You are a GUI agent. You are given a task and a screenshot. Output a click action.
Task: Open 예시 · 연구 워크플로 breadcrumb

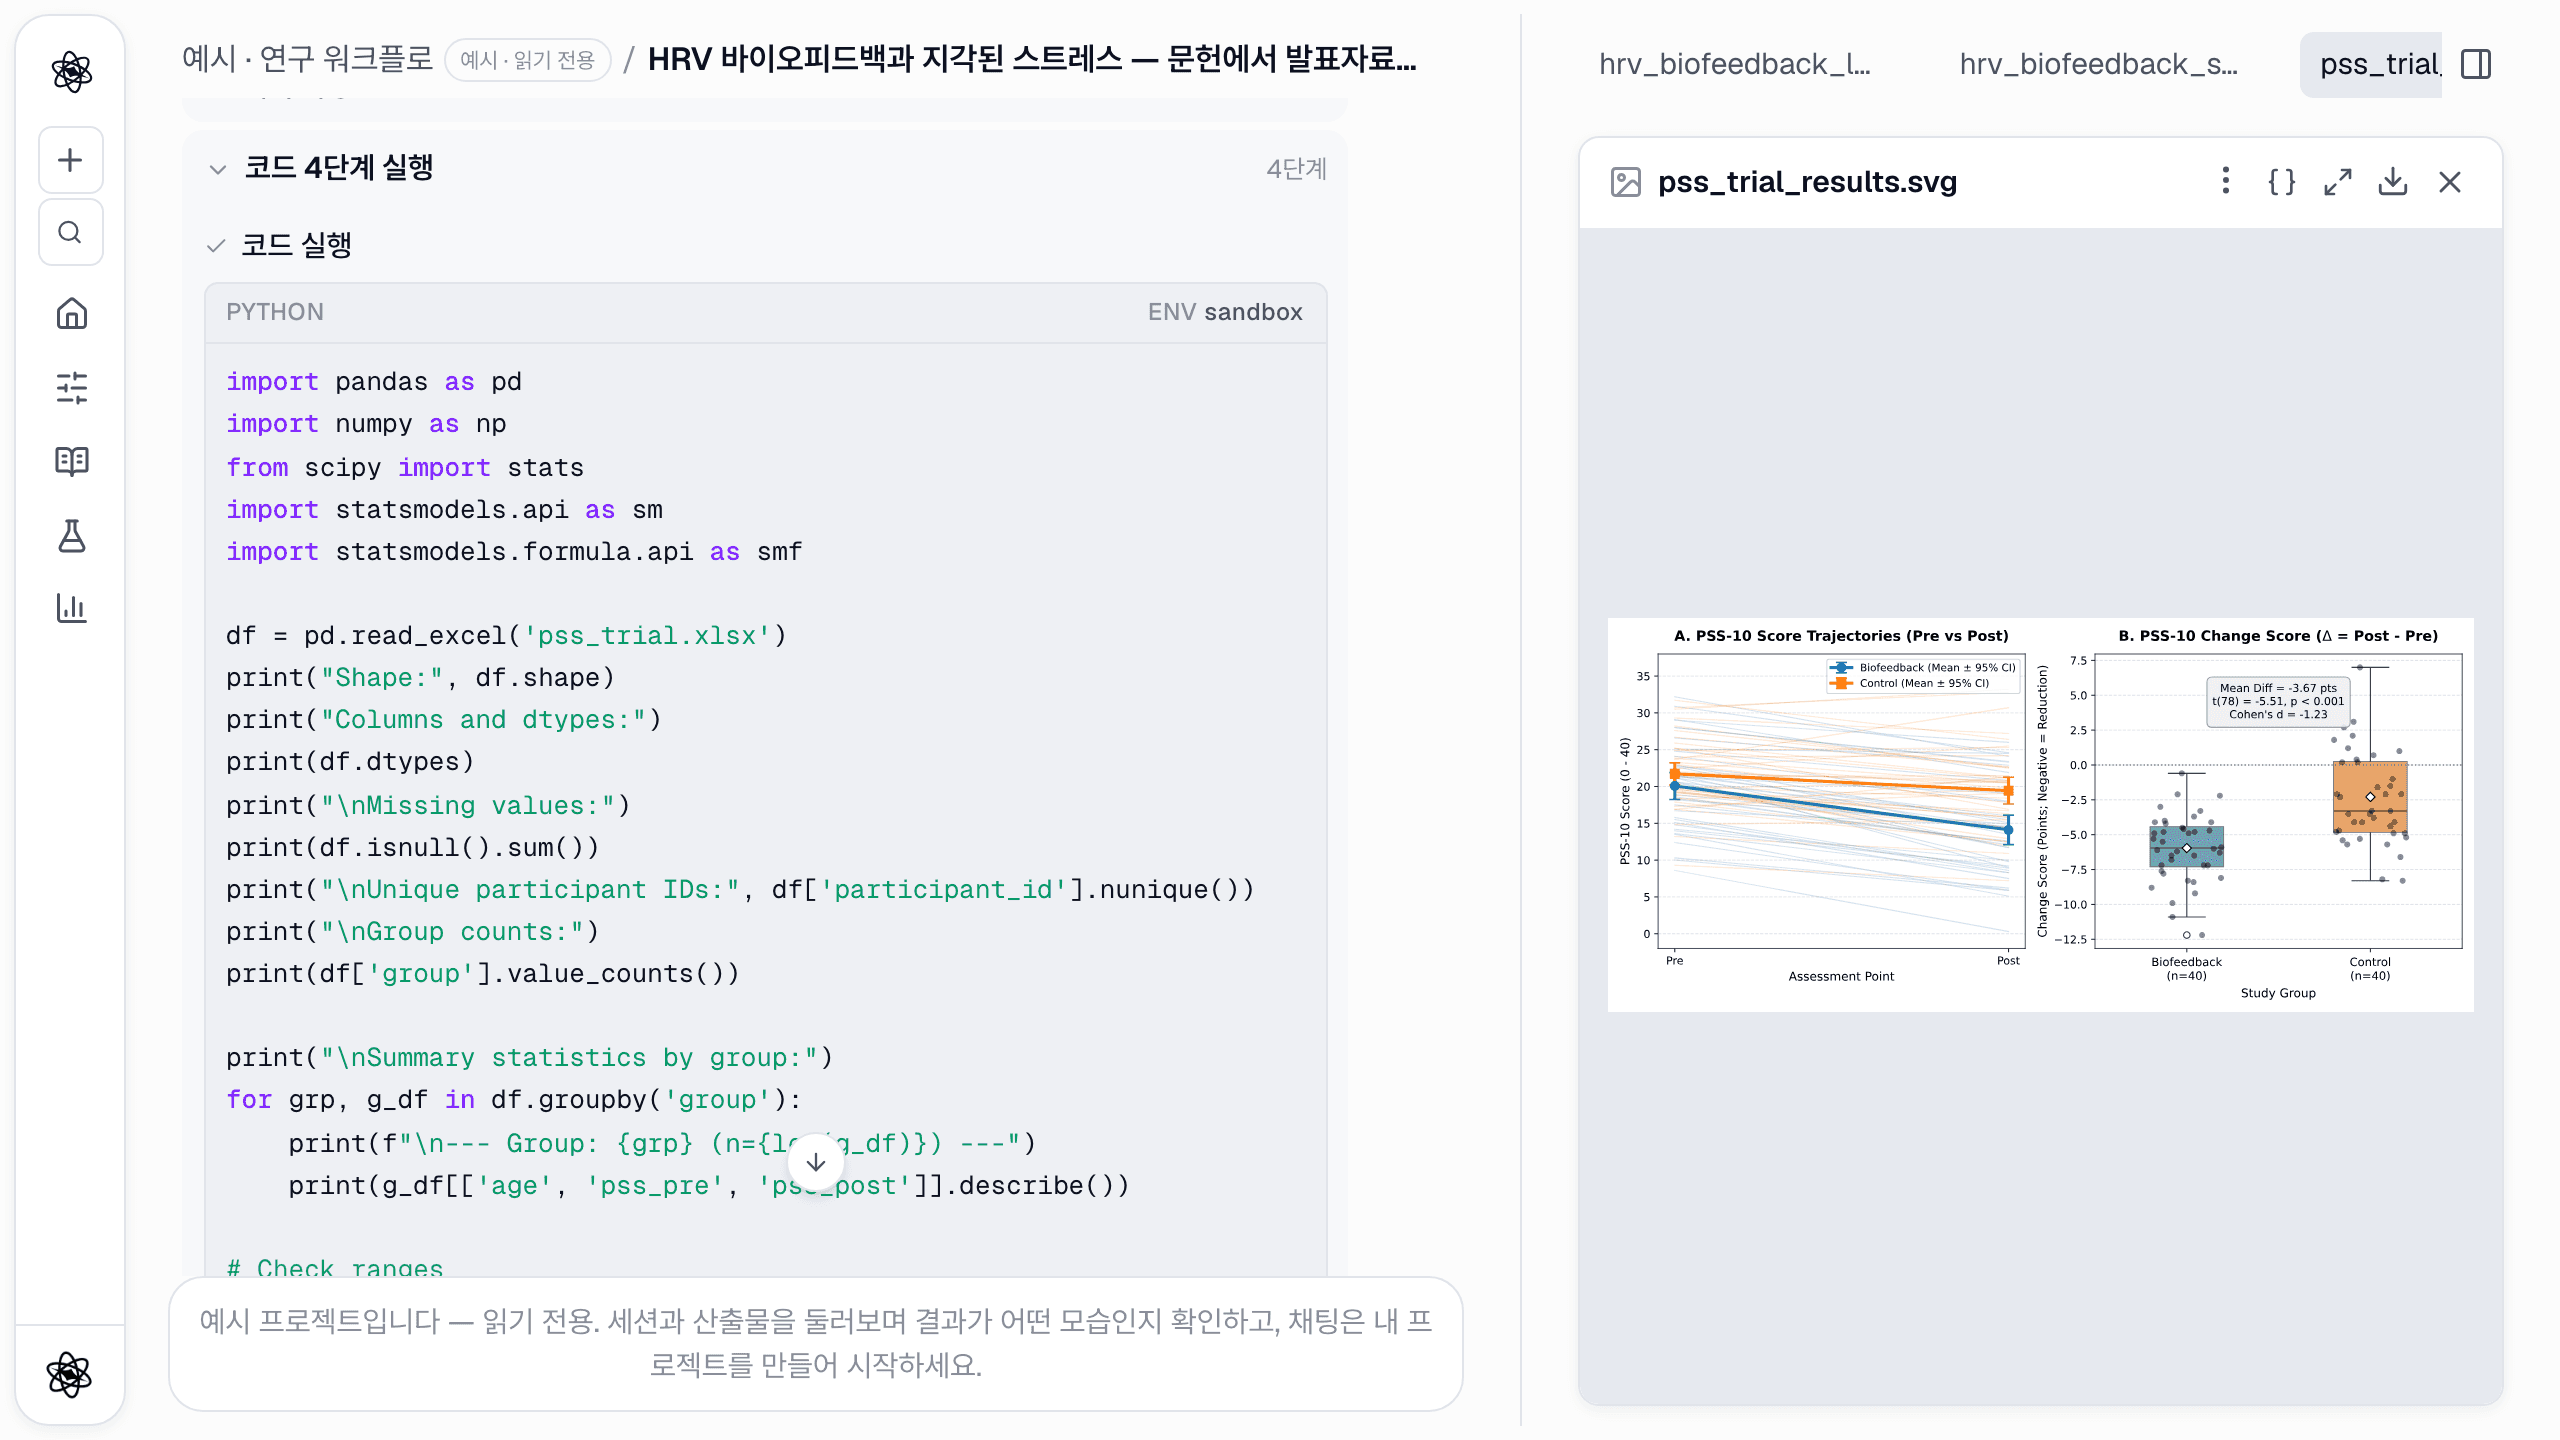point(307,59)
